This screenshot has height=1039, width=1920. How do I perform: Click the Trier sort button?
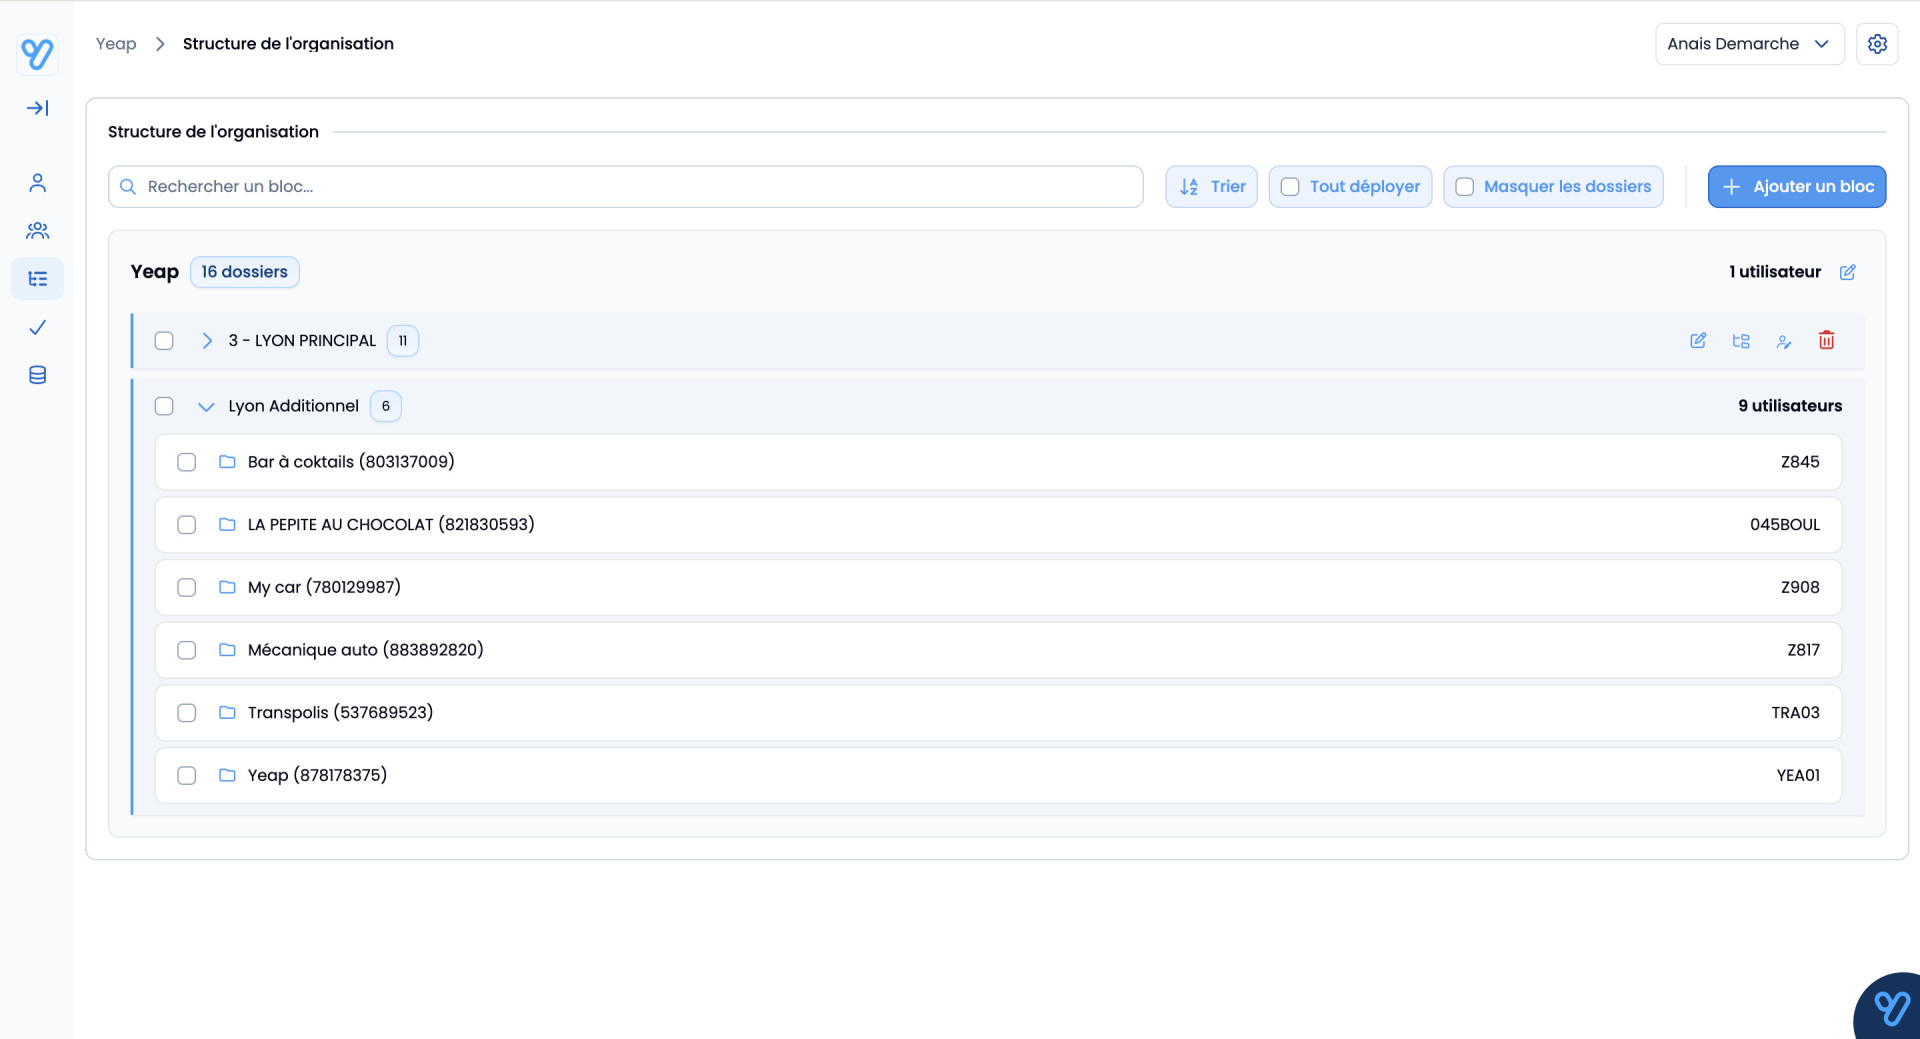point(1211,187)
